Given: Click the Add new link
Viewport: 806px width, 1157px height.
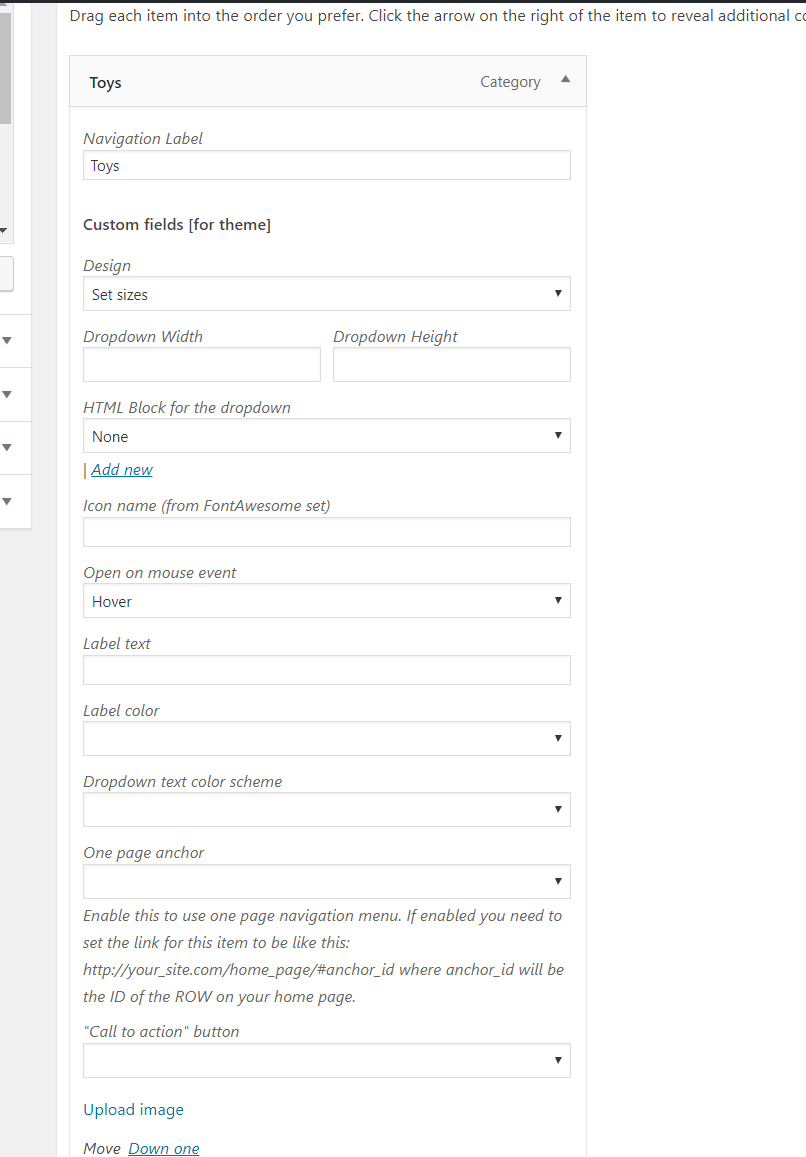Looking at the screenshot, I should 122,470.
